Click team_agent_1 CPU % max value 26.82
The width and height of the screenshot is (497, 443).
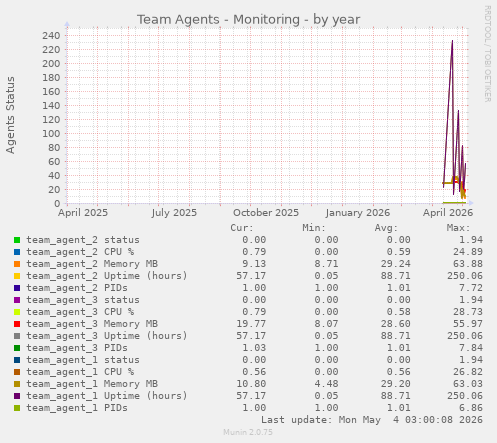click(468, 372)
